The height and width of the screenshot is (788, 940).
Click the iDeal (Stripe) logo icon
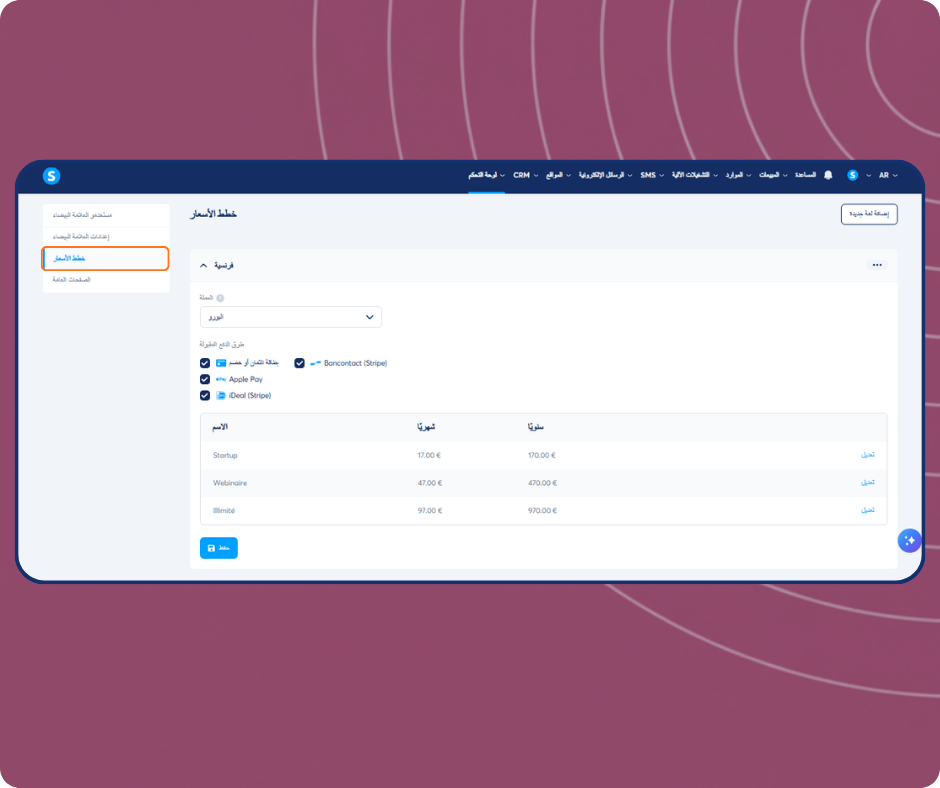(x=221, y=395)
